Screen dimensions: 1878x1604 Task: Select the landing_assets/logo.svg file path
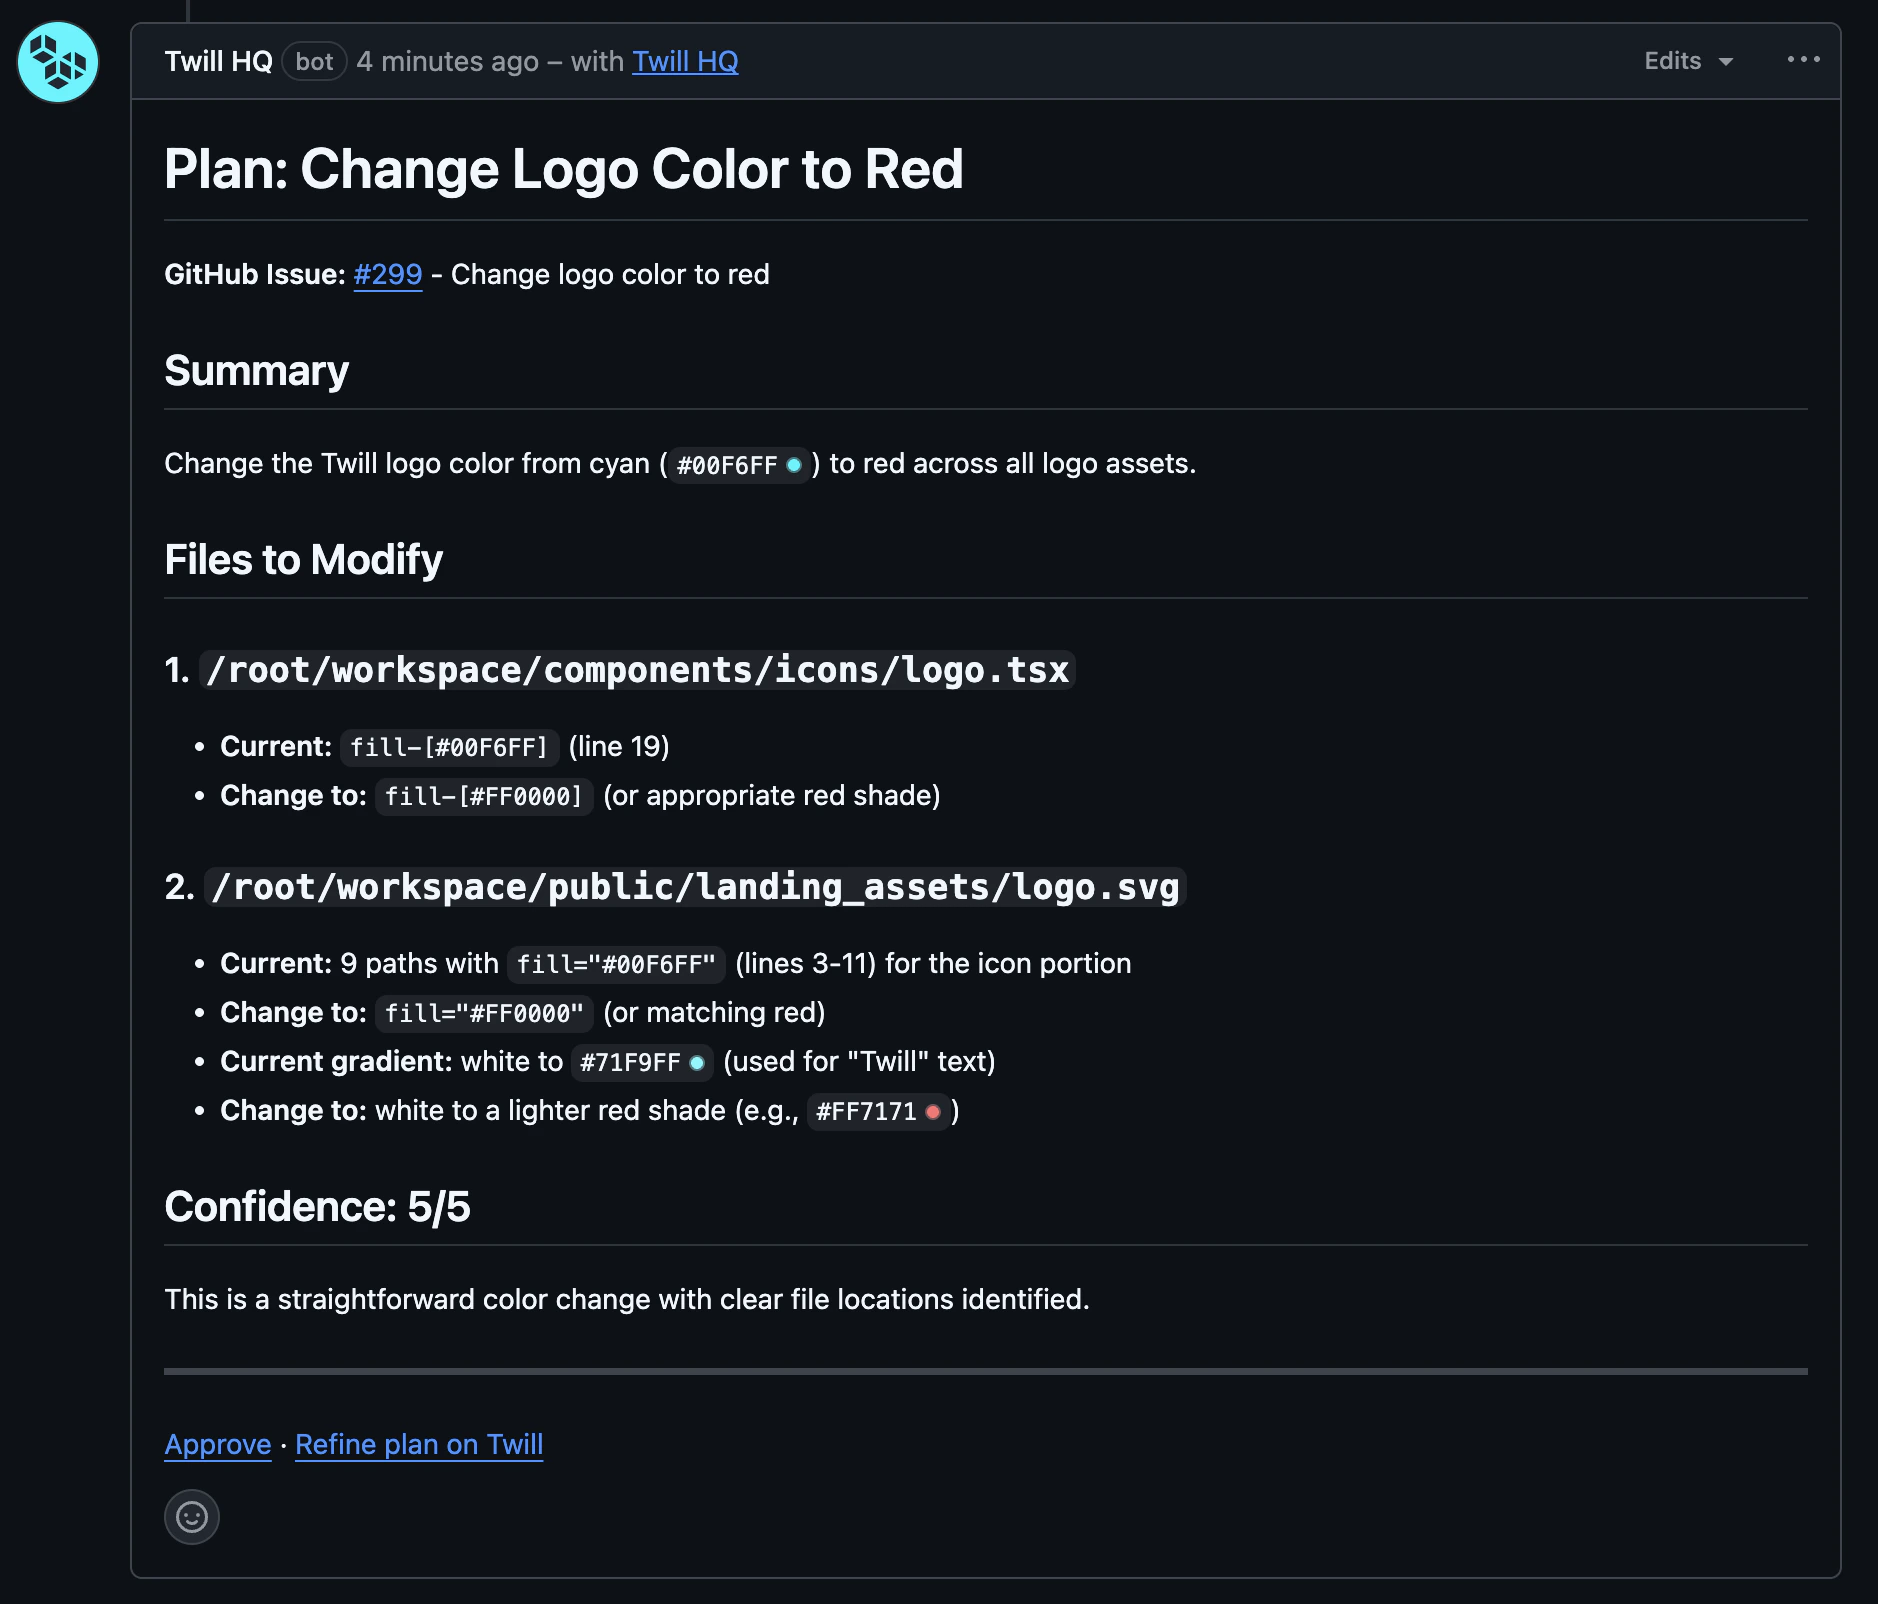[x=695, y=887]
